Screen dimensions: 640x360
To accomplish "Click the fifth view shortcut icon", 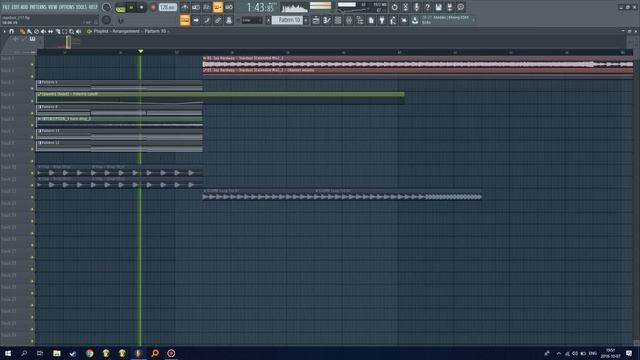I will (x=229, y=20).
